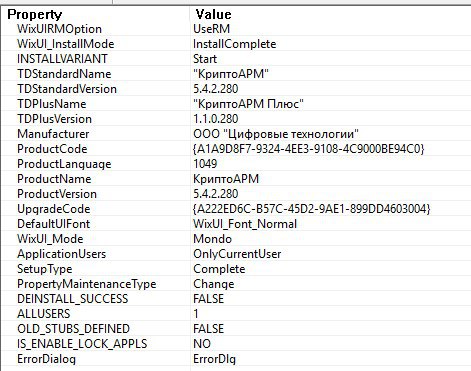Image resolution: width=471 pixels, height=371 pixels.
Task: Select the ProductLanguage property
Action: pyautogui.click(x=64, y=164)
